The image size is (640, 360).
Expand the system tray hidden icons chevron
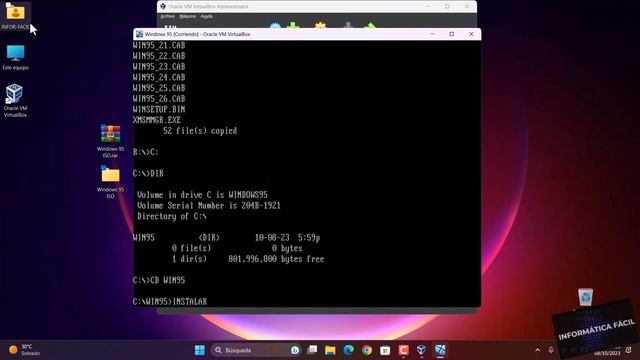click(x=538, y=350)
